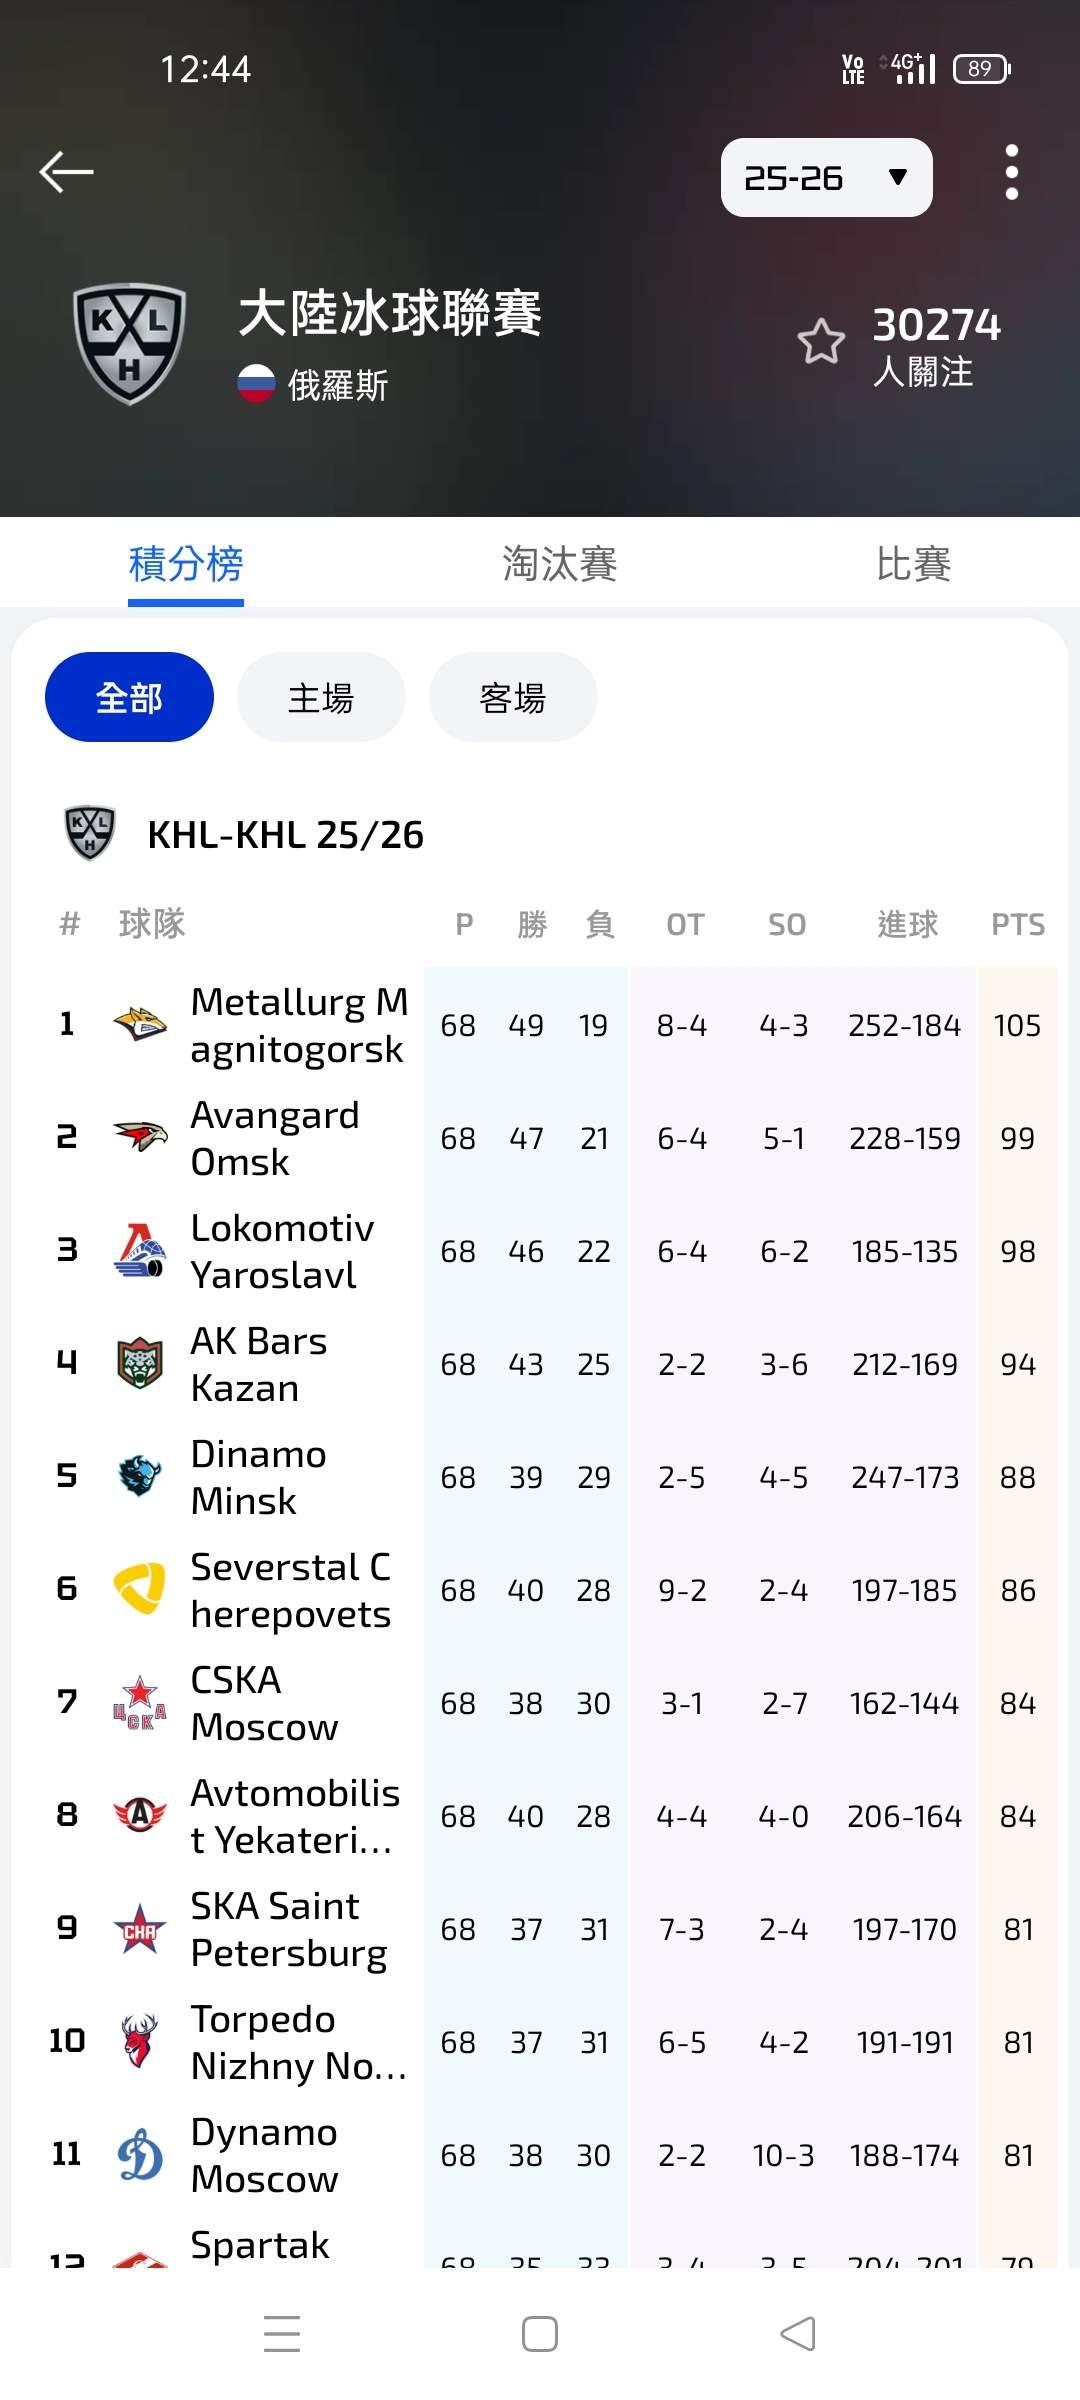Open the three-dot overflow menu
The image size is (1080, 2400).
tap(1011, 172)
